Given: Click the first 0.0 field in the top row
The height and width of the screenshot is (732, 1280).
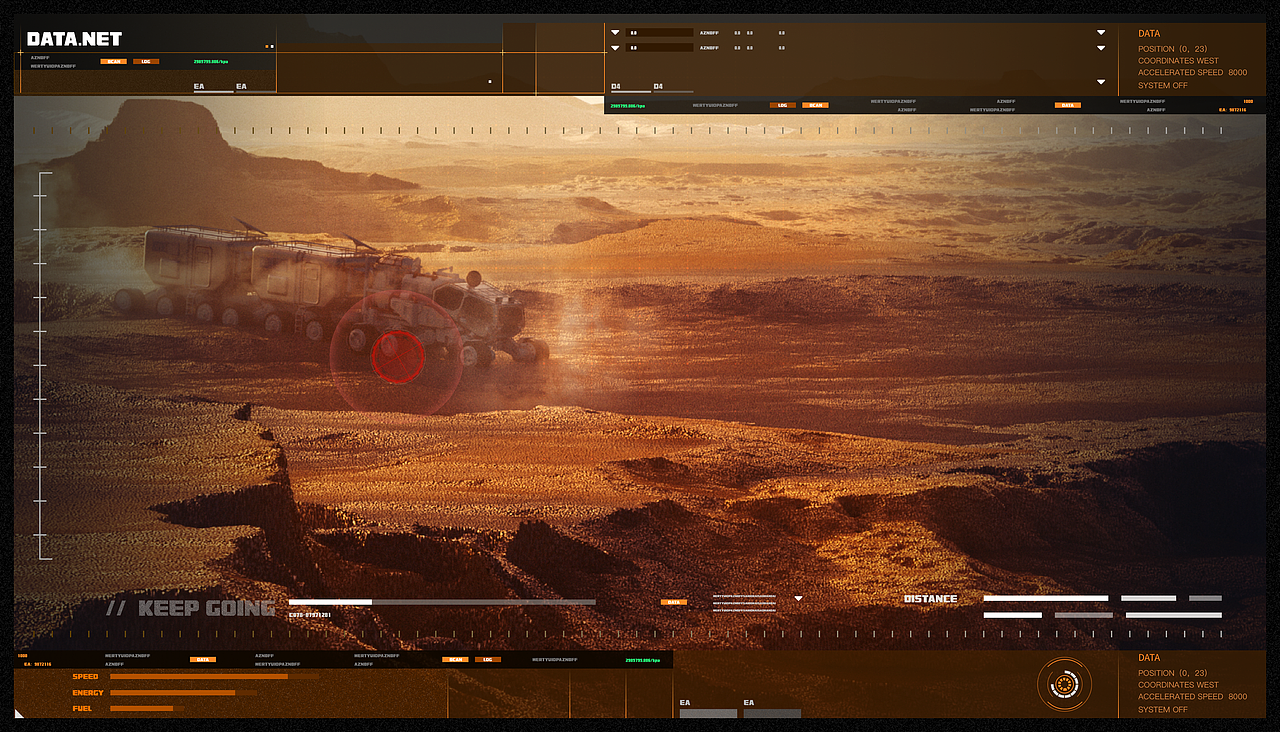Looking at the screenshot, I should pyautogui.click(x=660, y=32).
